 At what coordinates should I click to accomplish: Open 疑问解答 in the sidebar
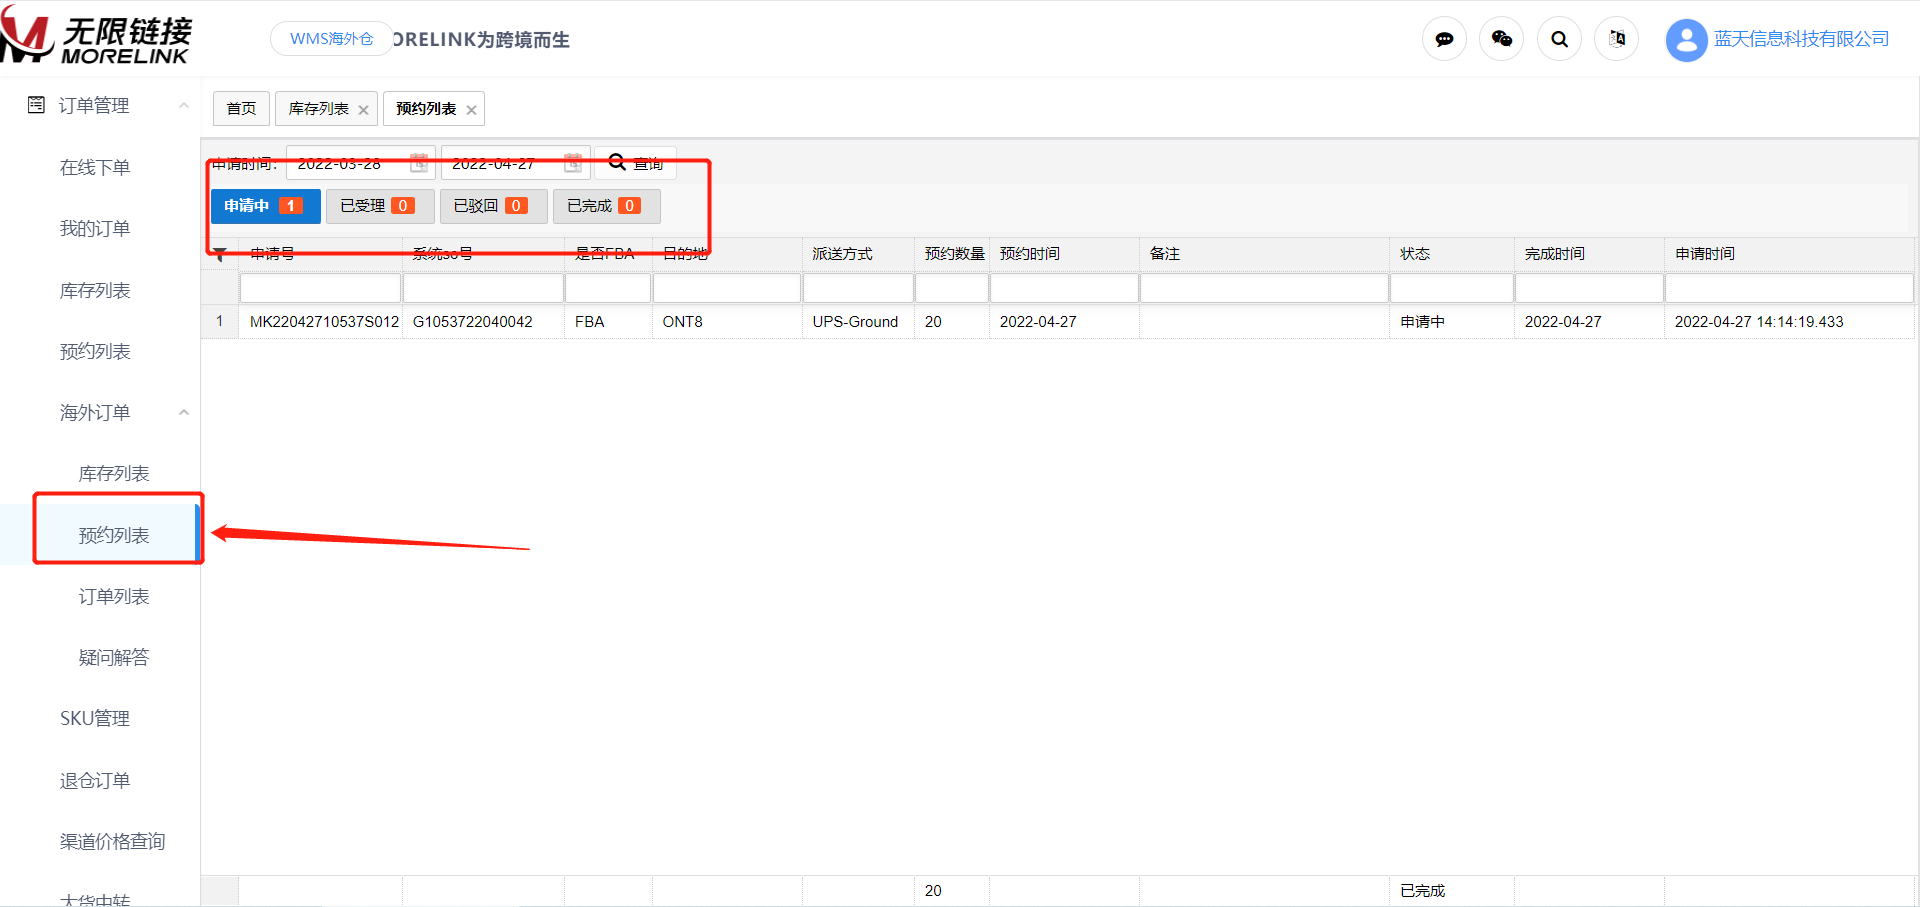point(114,657)
